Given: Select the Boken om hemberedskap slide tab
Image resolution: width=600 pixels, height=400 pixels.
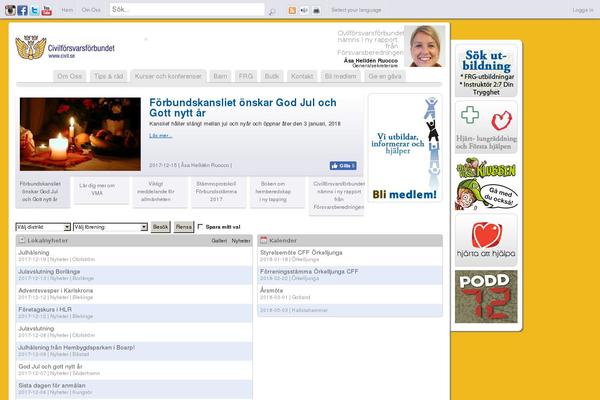Looking at the screenshot, I should pyautogui.click(x=277, y=192).
